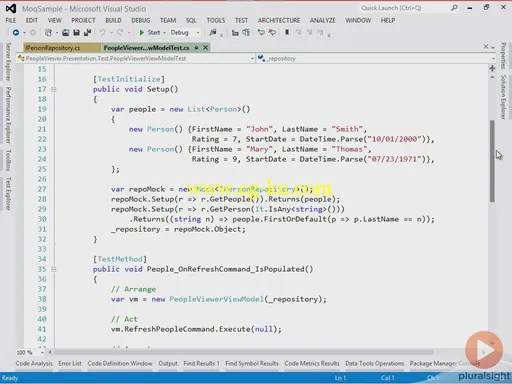This screenshot has height=384, width=512.
Task: Click the Undo toolbar icon
Action: point(102,32)
